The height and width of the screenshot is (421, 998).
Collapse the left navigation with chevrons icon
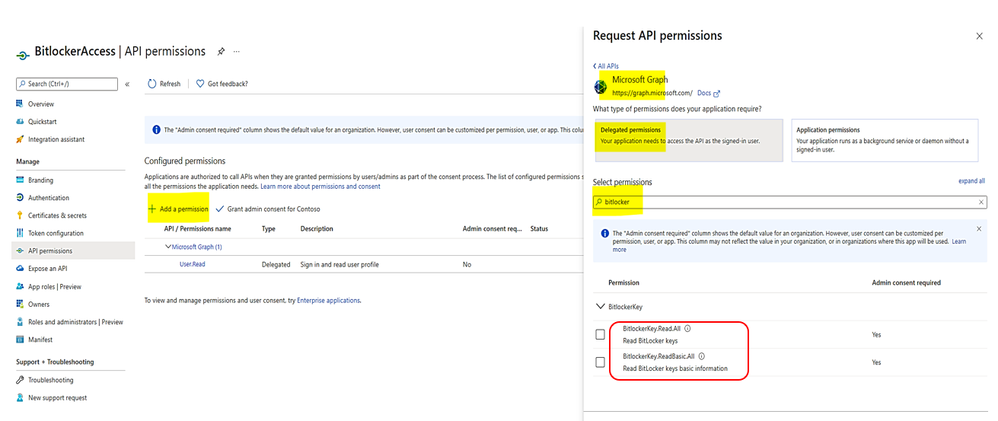[127, 84]
